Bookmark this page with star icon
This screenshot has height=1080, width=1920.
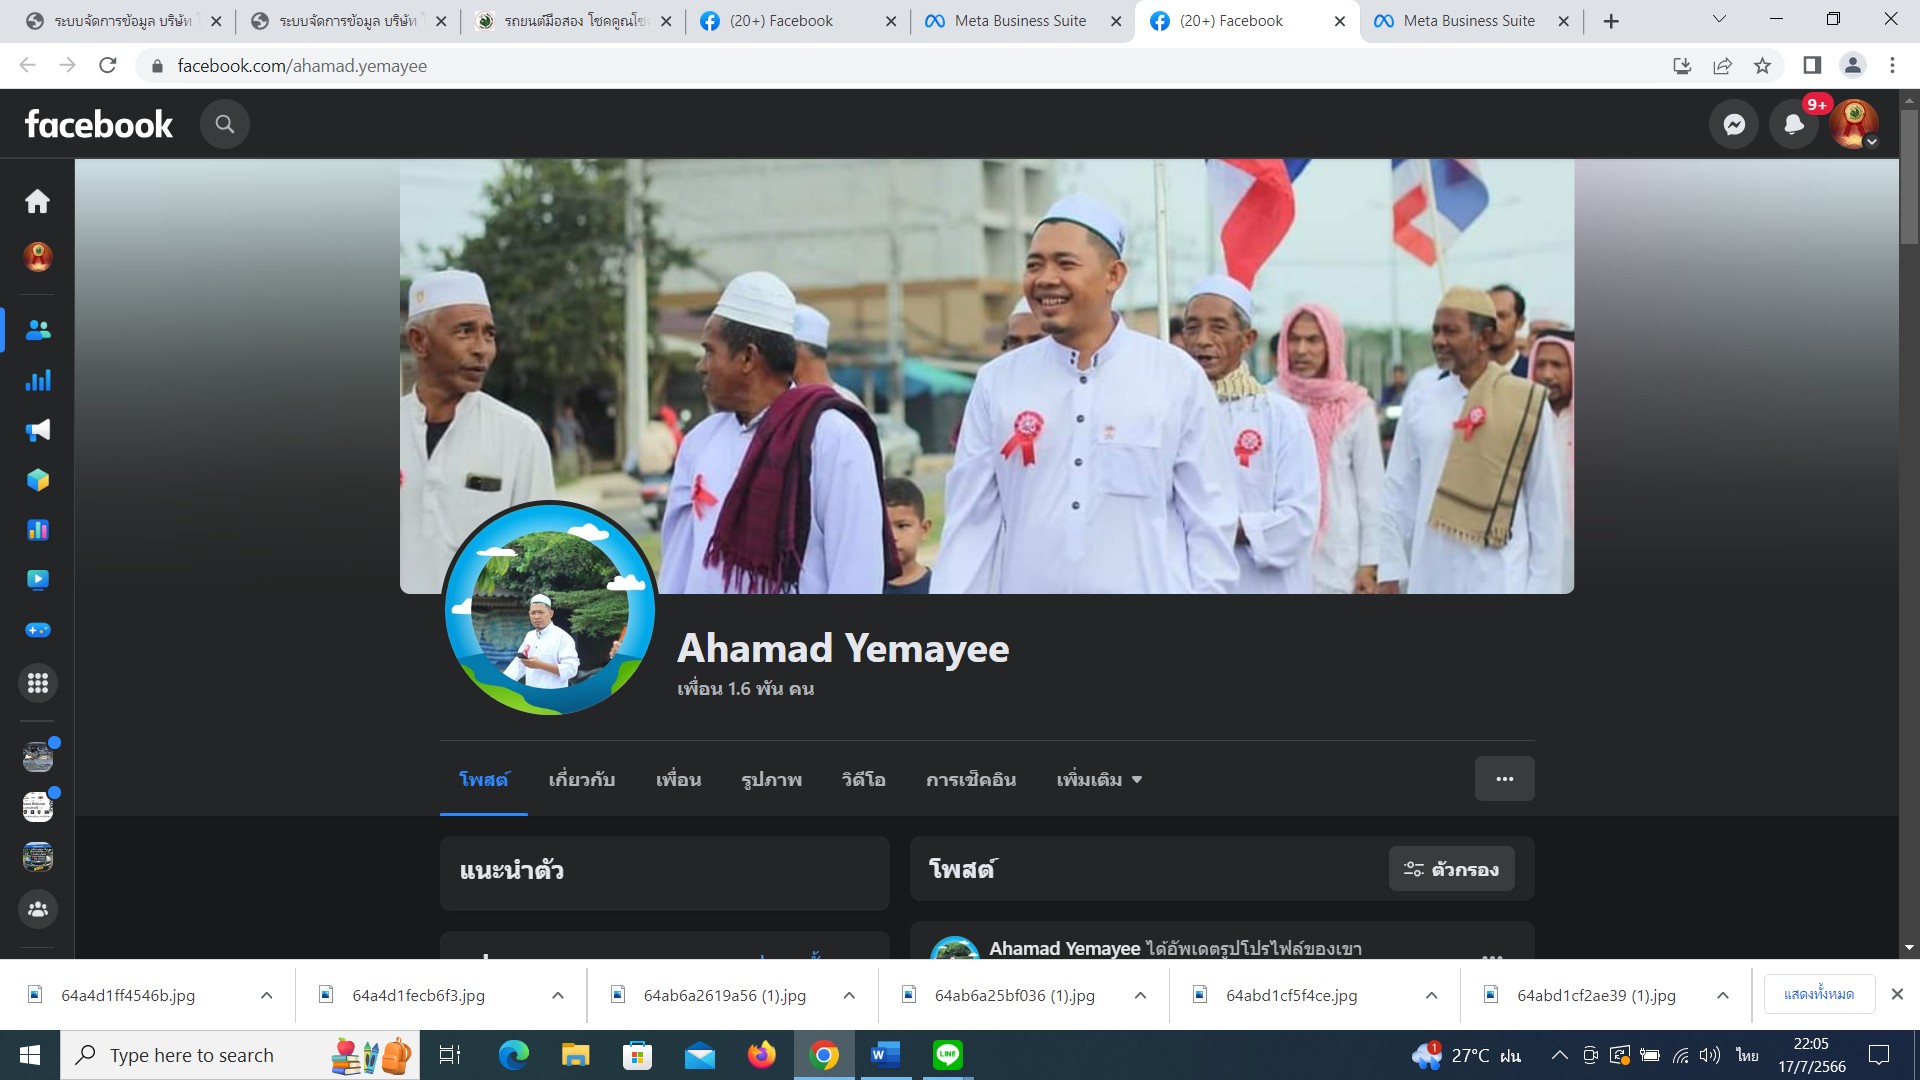1762,66
